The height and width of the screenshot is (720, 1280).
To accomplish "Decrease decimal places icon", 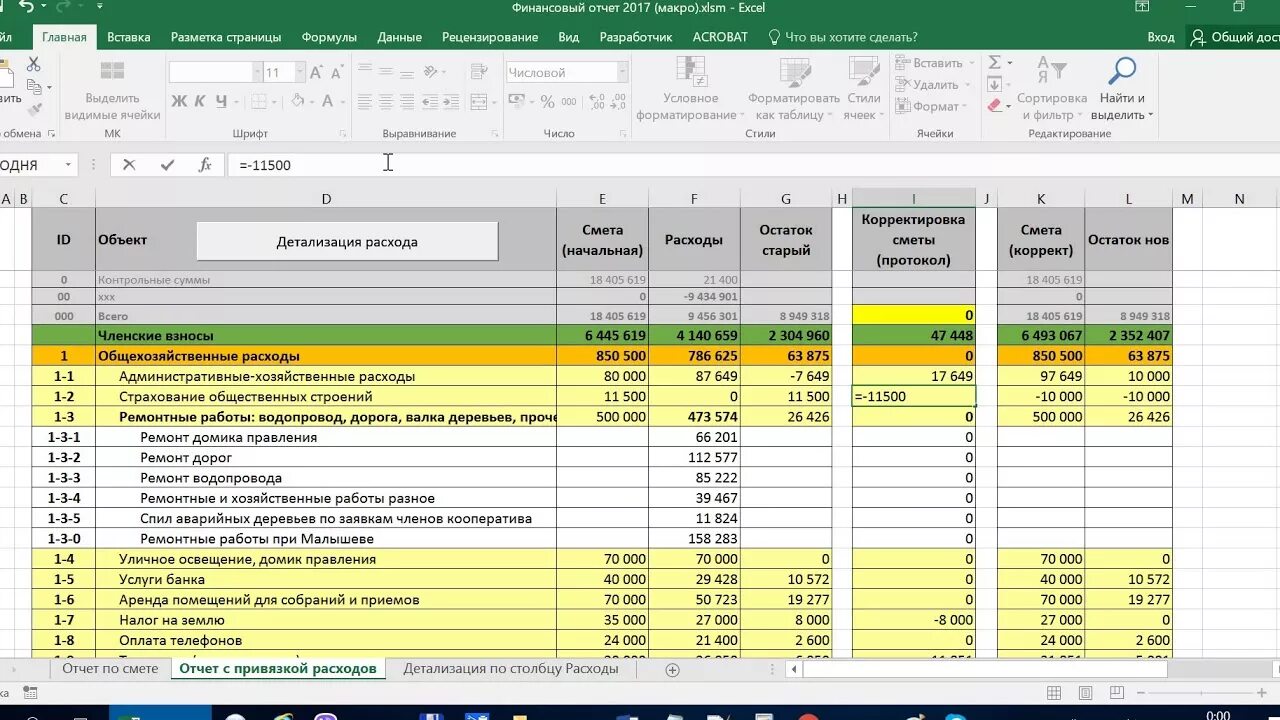I will pyautogui.click(x=620, y=102).
